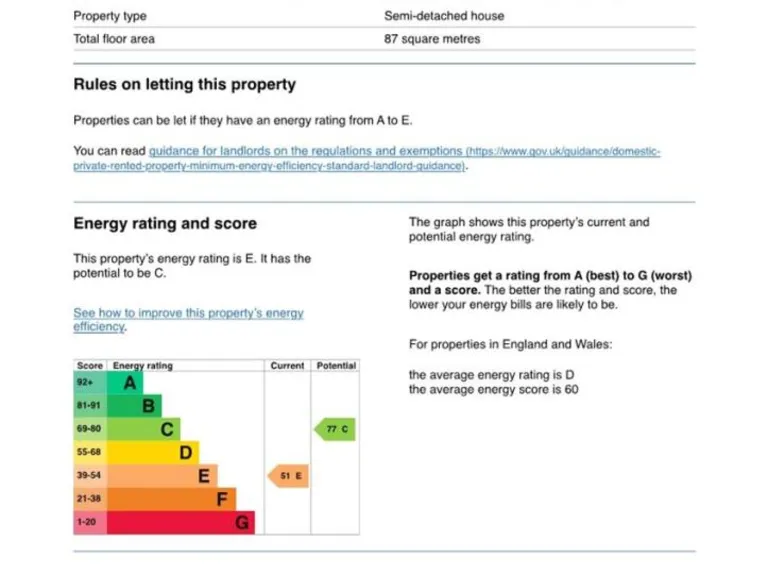Image resolution: width=768 pixels, height=576 pixels.
Task: Click the 'Potential' column header
Action: tap(336, 366)
